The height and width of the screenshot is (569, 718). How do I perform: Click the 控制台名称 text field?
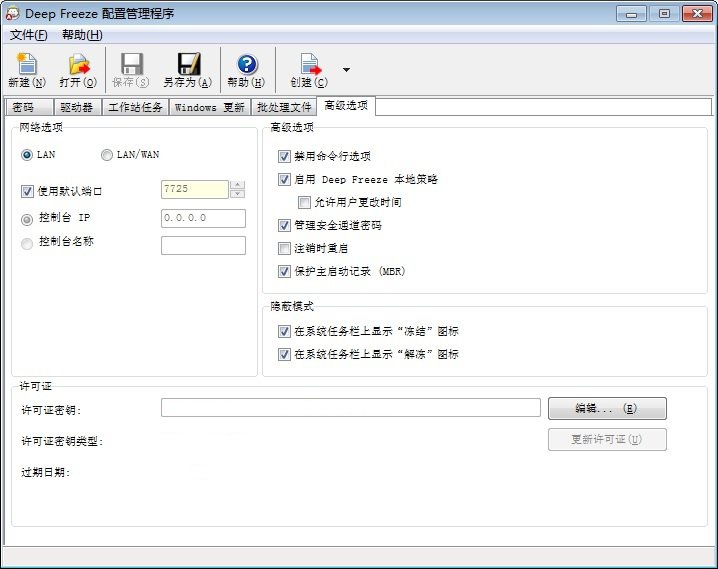[x=203, y=245]
